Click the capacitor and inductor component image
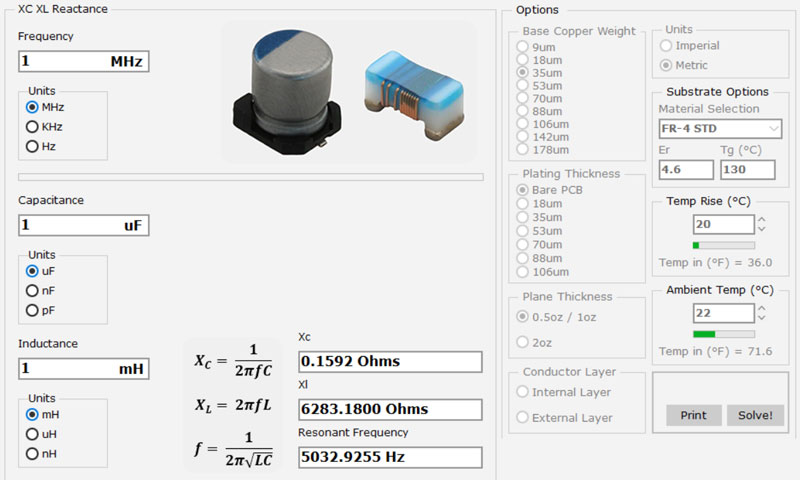Viewport: 800px width, 480px height. coord(350,92)
